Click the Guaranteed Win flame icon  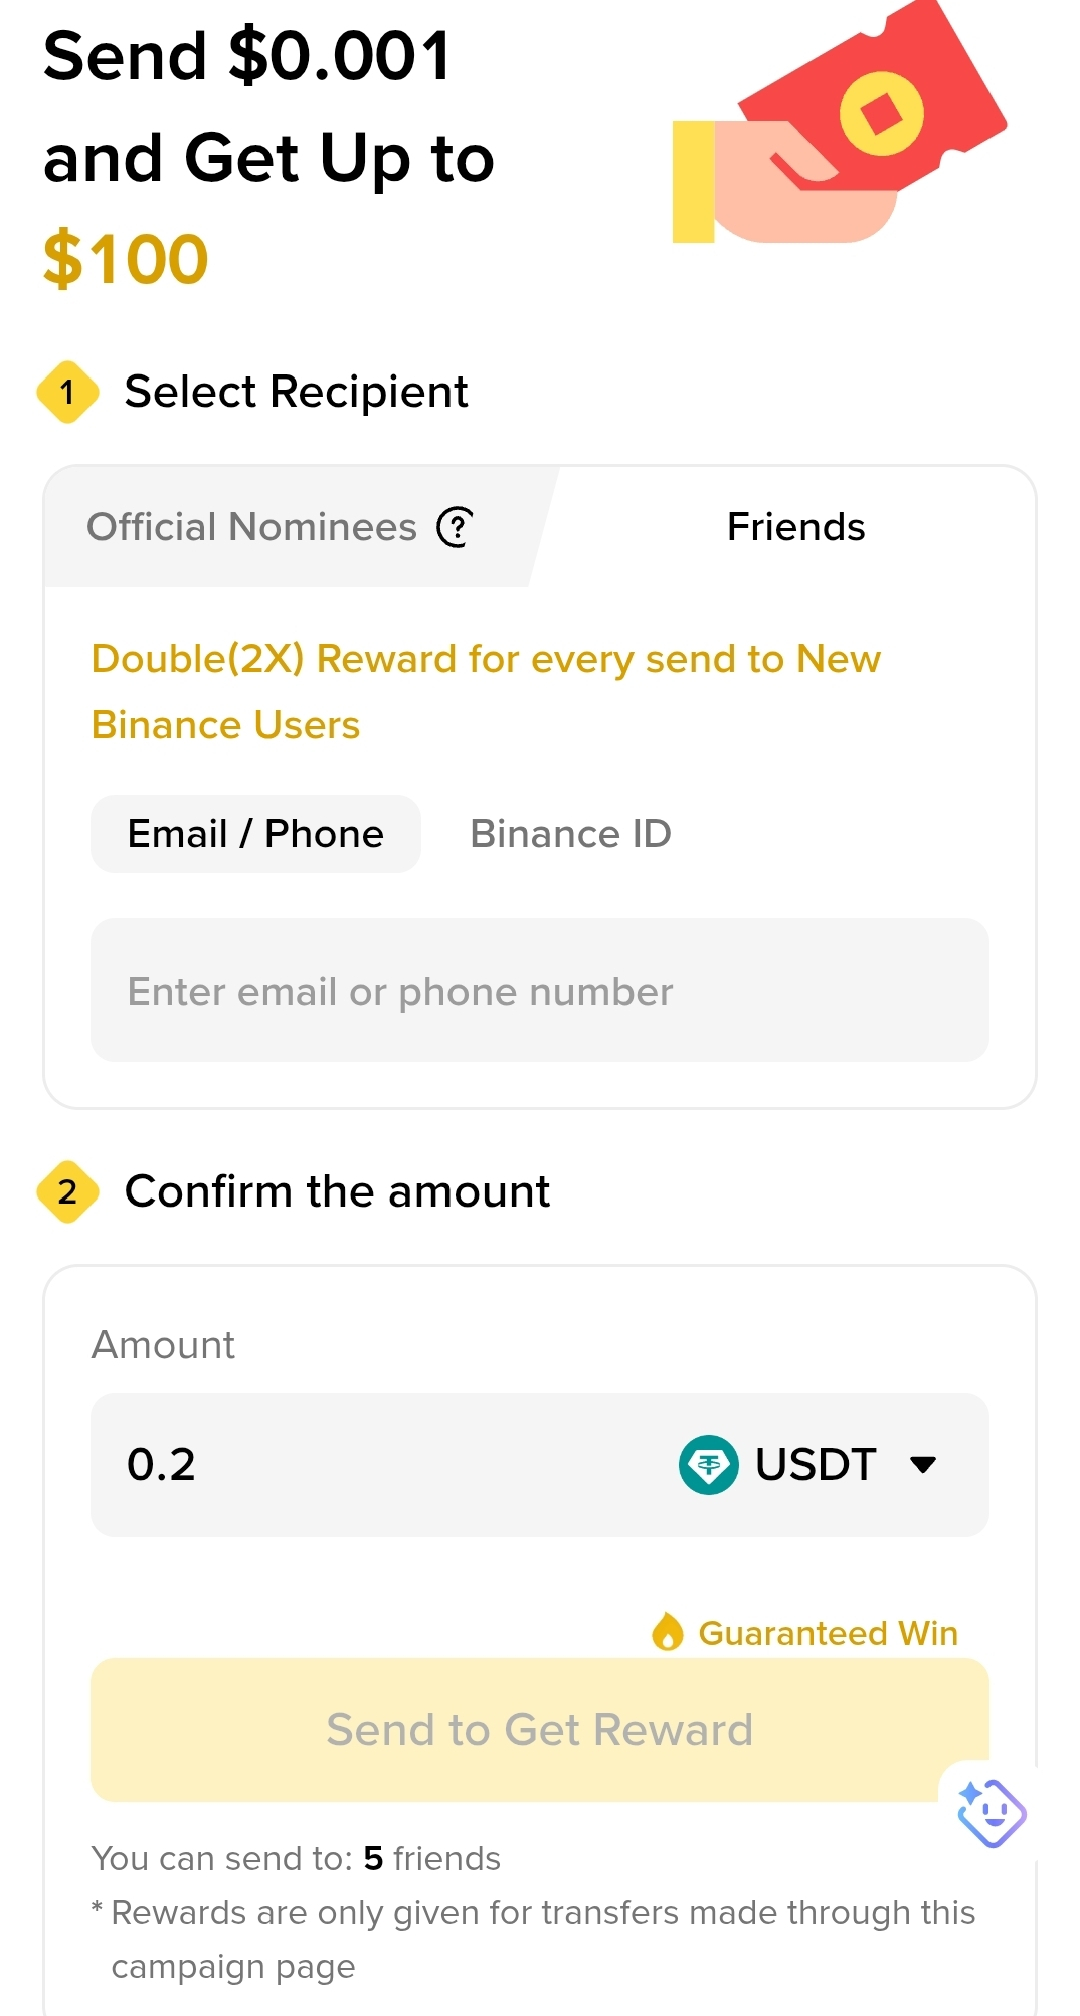[667, 1632]
